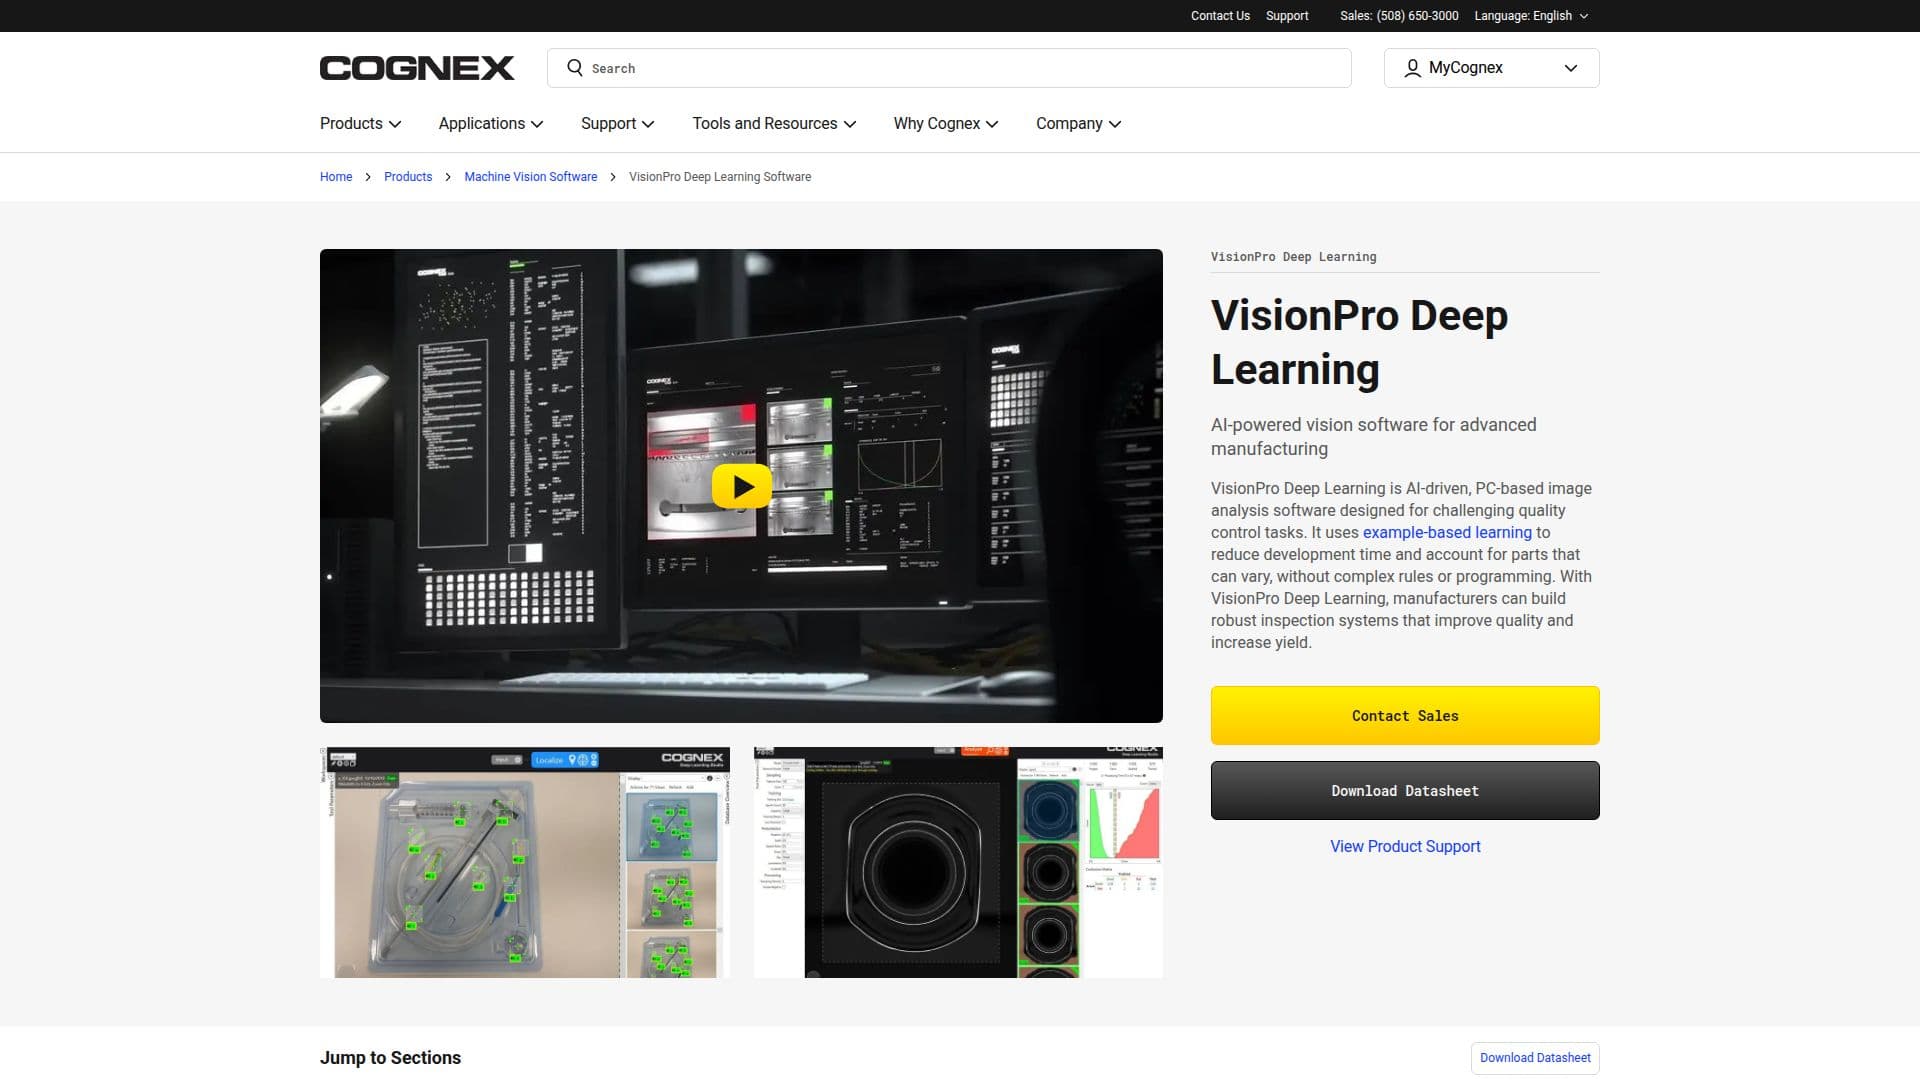Viewport: 1920px width, 1080px height.
Task: Click the search magnifier icon
Action: click(x=575, y=67)
